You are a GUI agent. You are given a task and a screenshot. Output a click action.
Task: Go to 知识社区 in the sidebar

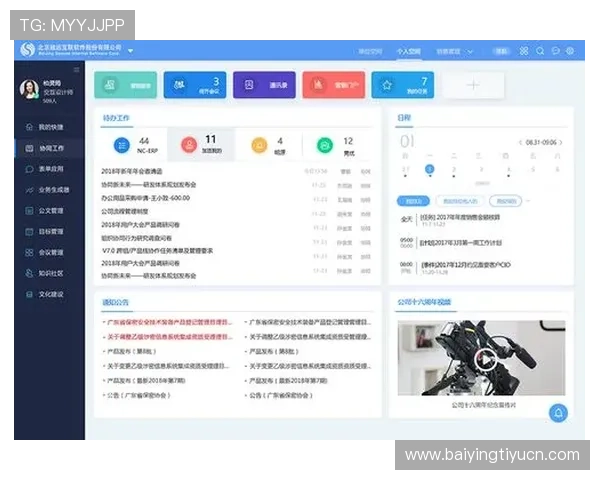(x=44, y=273)
